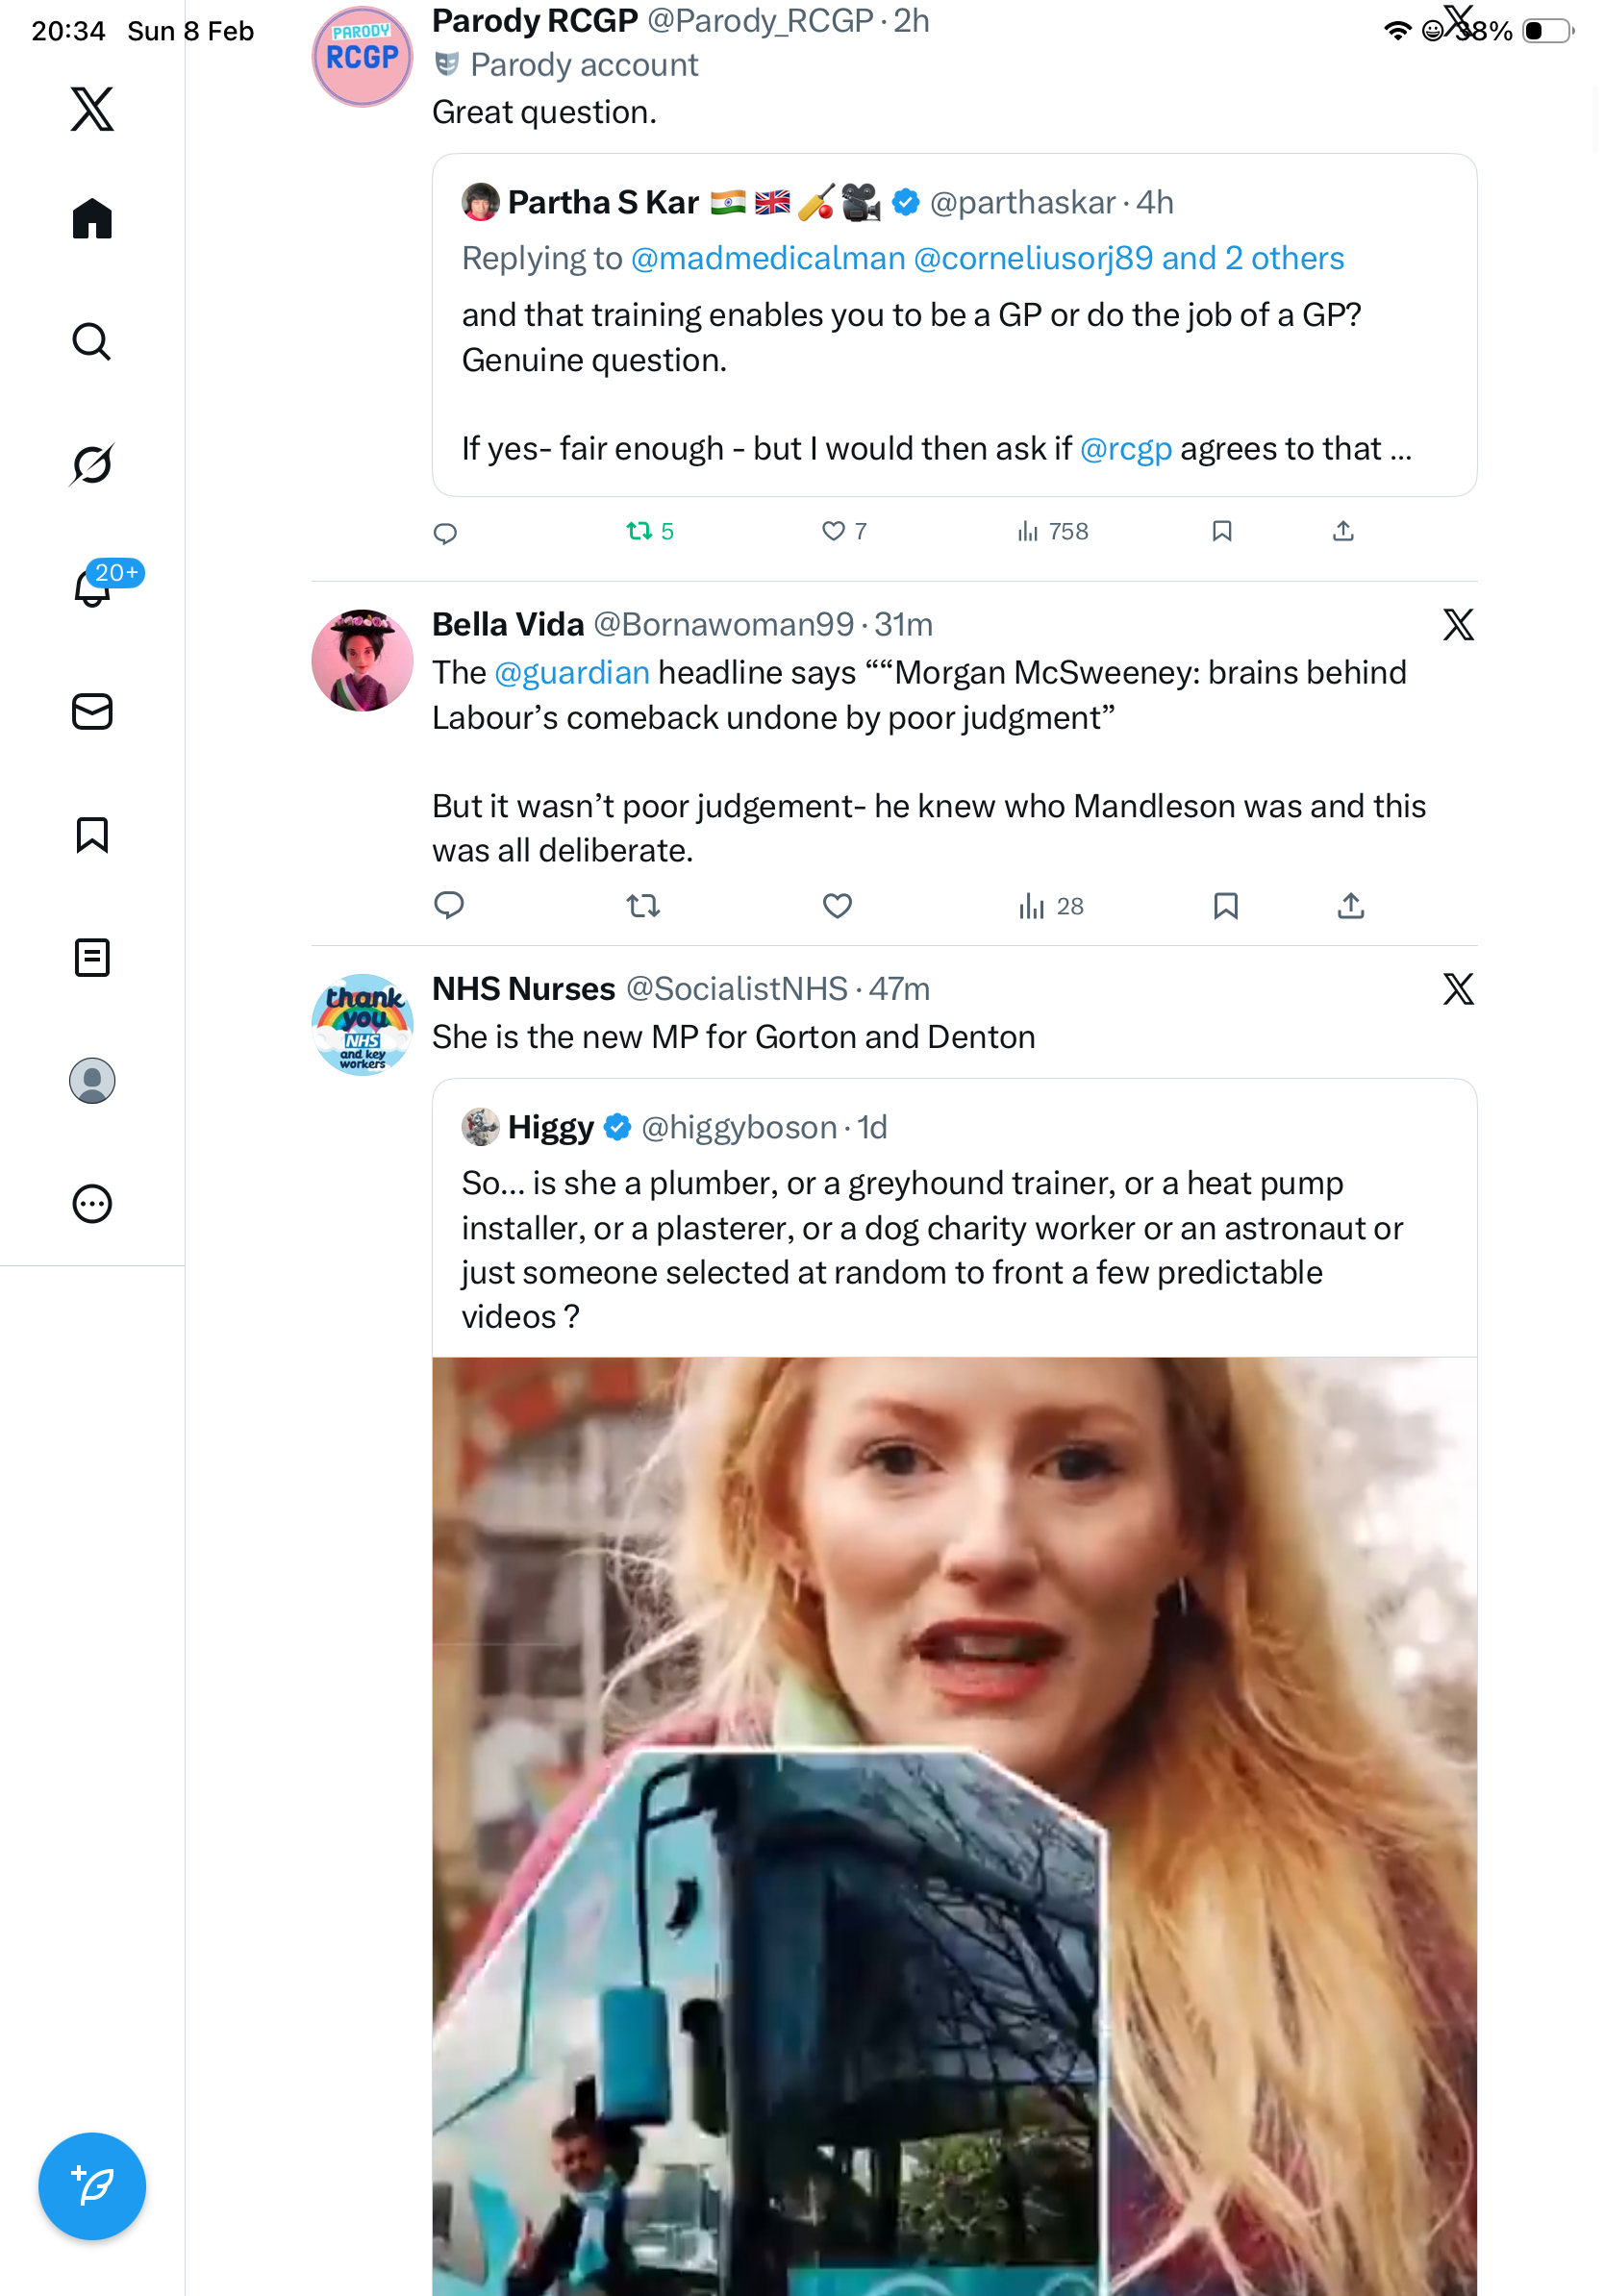Open Notifications bell with 20+ badge
This screenshot has width=1604, height=2296.
point(92,588)
